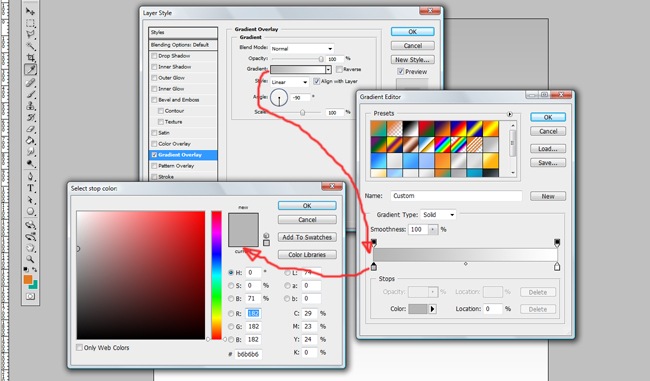650x381 pixels.
Task: Select the Move tool
Action: (30, 11)
